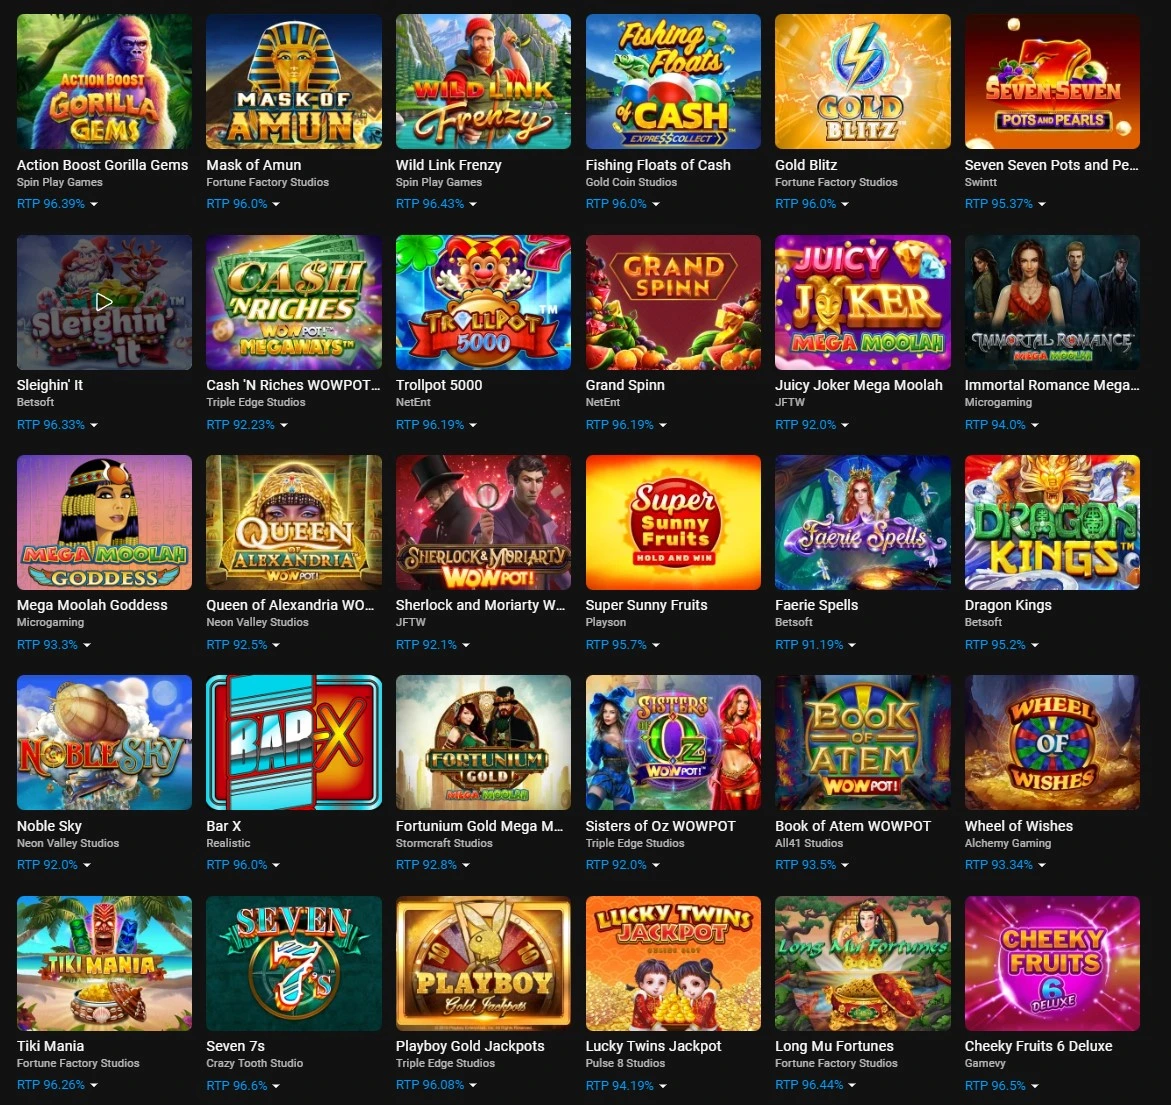Expand RTP 96.39% dropdown for Gorilla Gems
The width and height of the screenshot is (1171, 1105).
coord(58,204)
